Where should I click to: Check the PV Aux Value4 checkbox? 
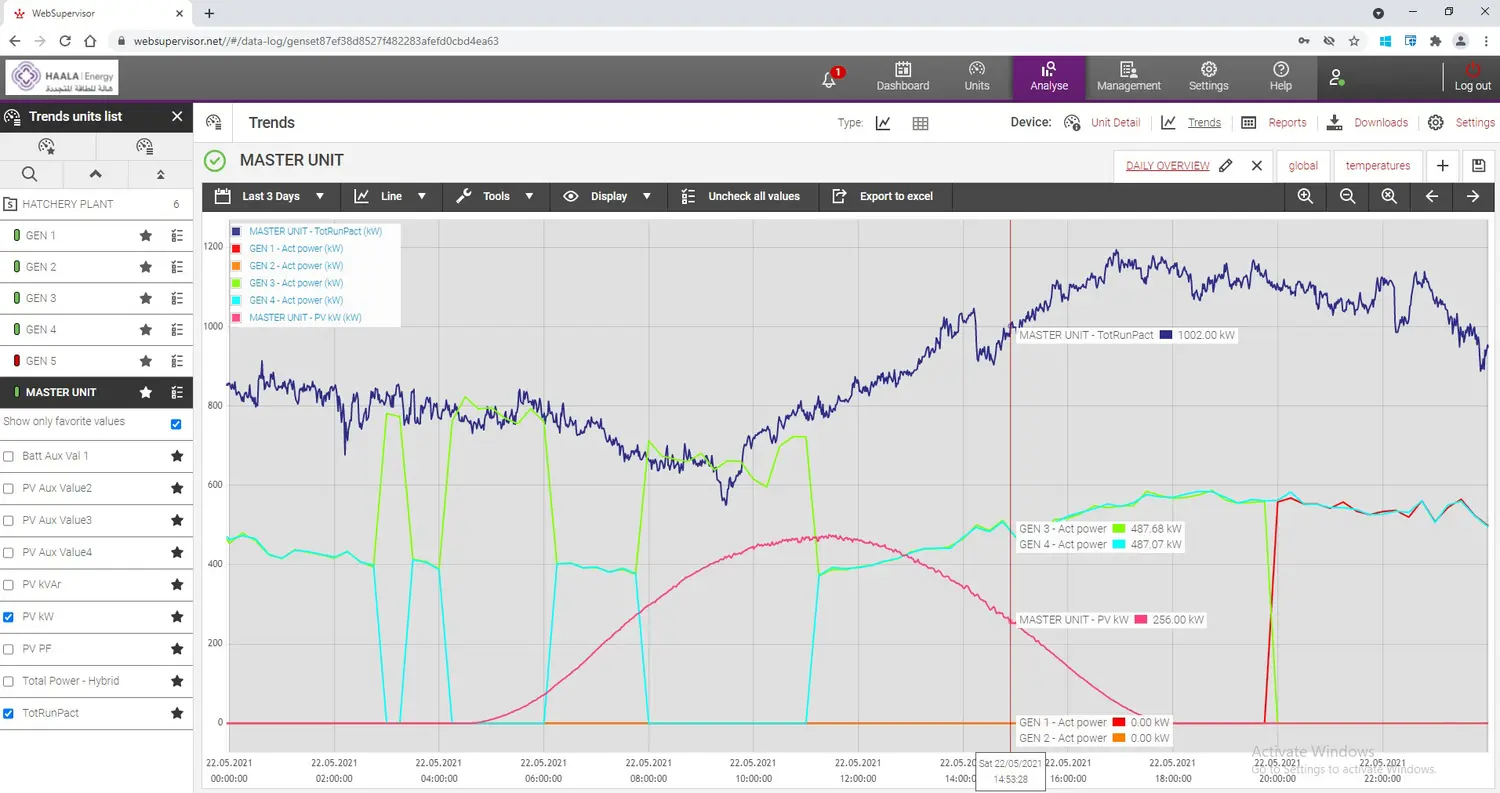point(9,552)
